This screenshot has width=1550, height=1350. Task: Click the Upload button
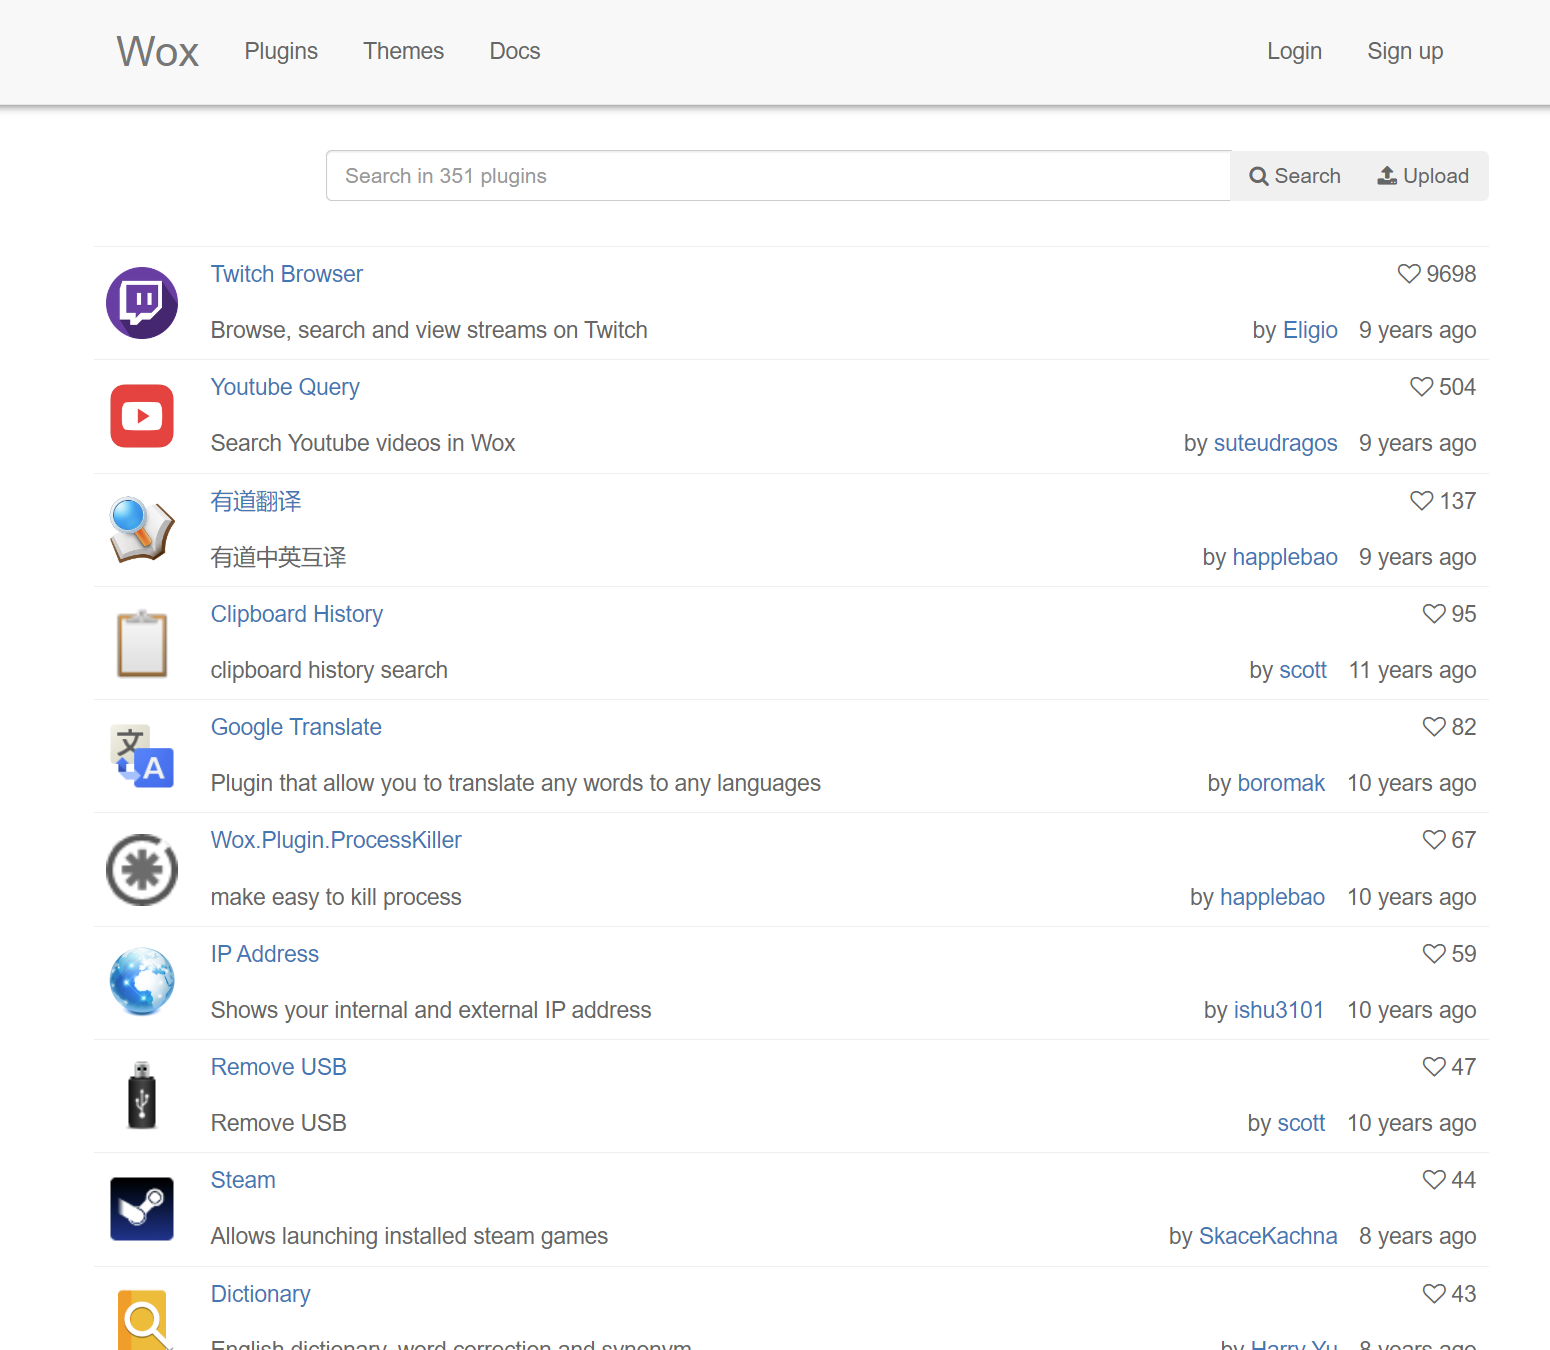(1423, 176)
